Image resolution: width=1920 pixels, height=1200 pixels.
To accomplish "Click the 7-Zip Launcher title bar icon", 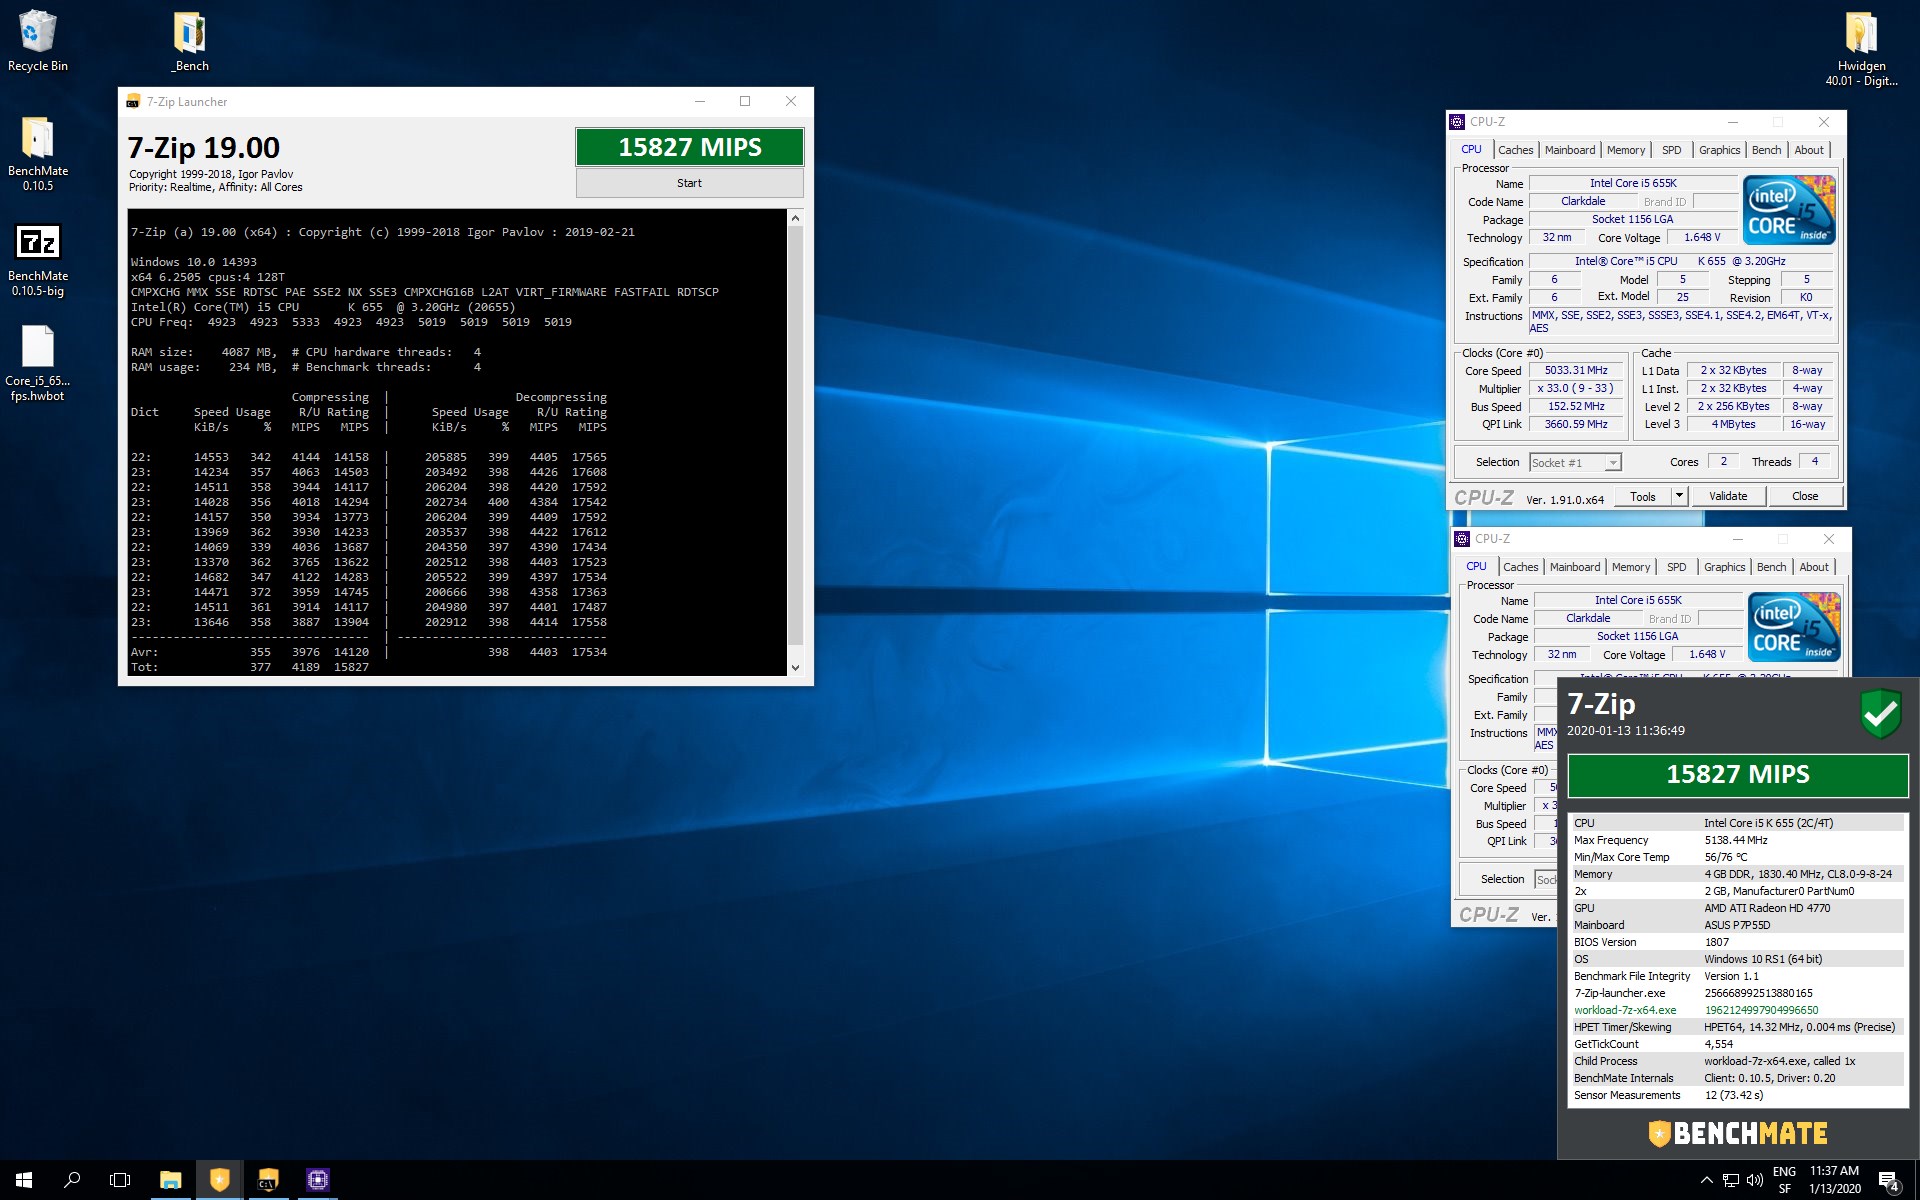I will pyautogui.click(x=133, y=102).
